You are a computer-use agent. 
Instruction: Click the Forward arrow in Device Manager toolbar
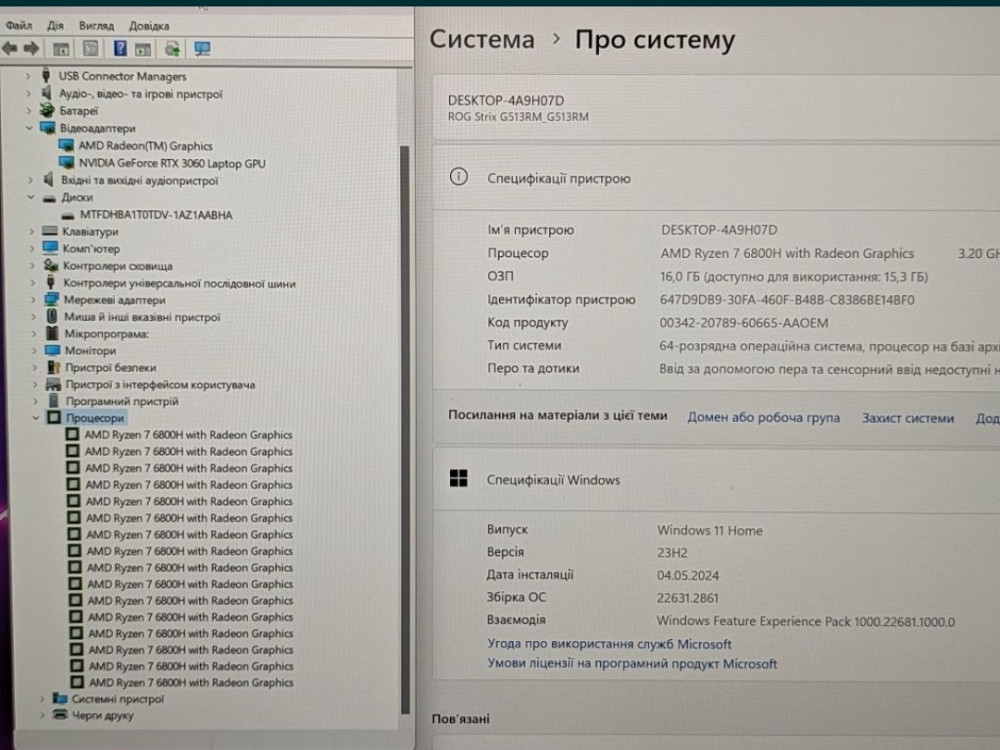click(31, 48)
